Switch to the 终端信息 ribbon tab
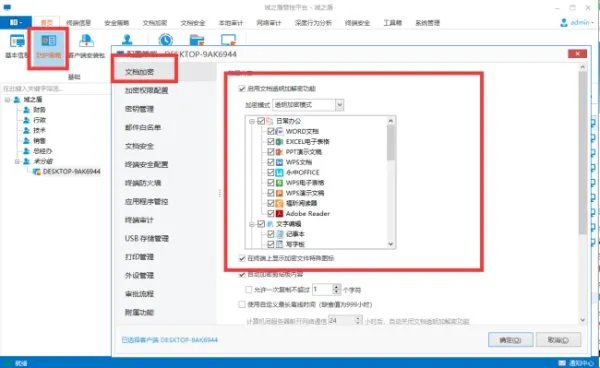The height and width of the screenshot is (368, 600). (78, 23)
